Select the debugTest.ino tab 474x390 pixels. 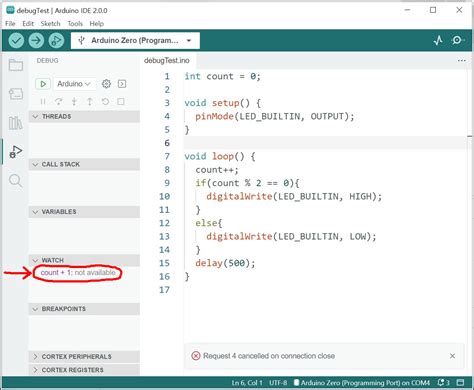pos(167,61)
